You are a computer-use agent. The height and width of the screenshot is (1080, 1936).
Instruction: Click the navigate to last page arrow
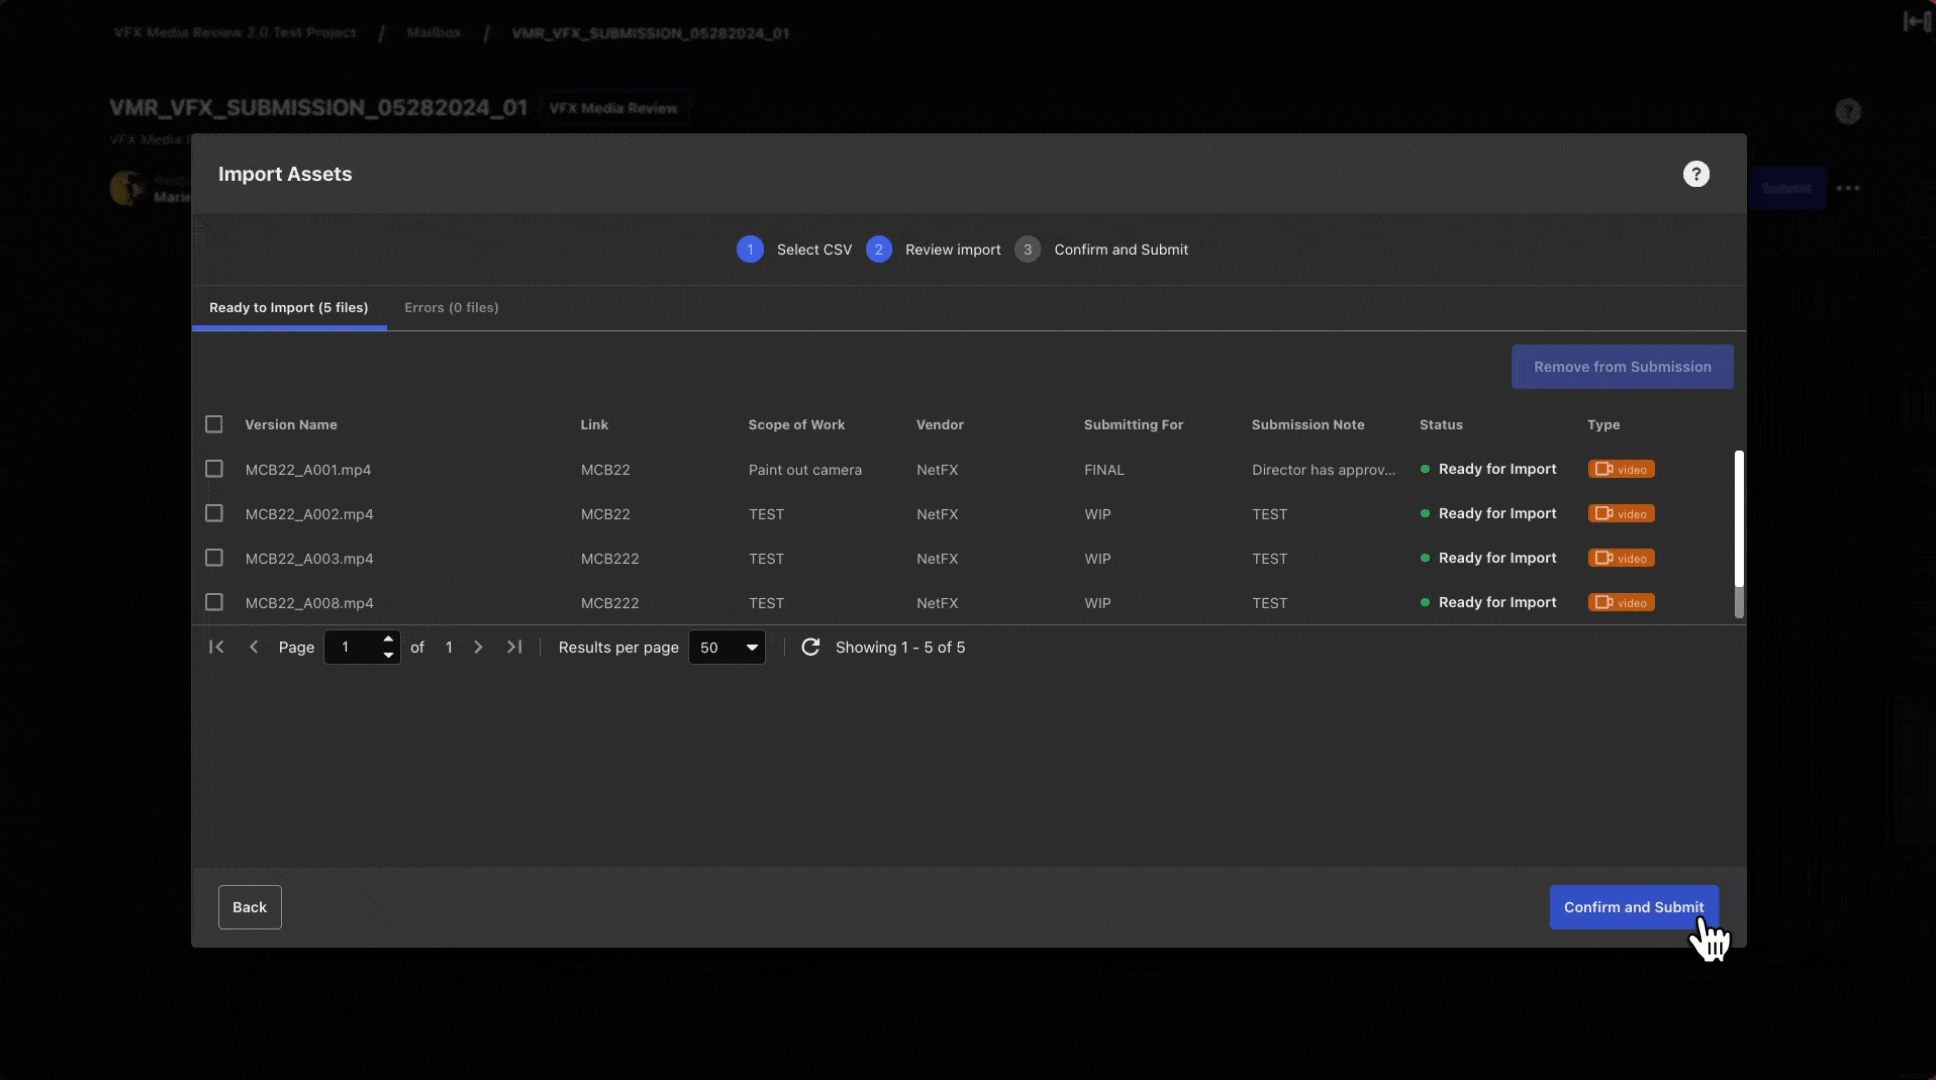point(513,646)
